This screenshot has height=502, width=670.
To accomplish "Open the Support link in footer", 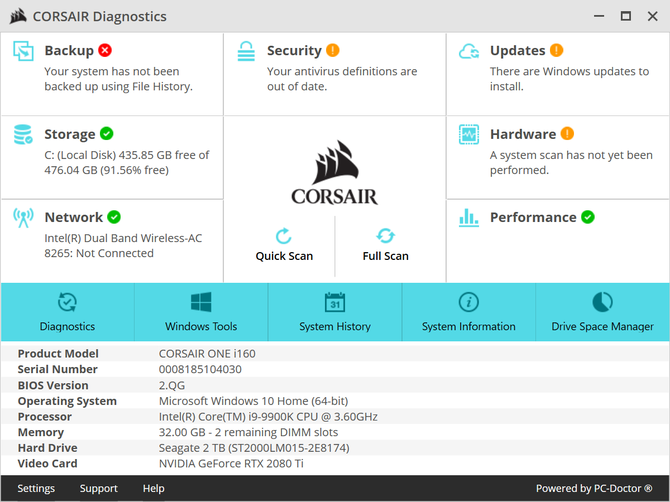I will (98, 488).
